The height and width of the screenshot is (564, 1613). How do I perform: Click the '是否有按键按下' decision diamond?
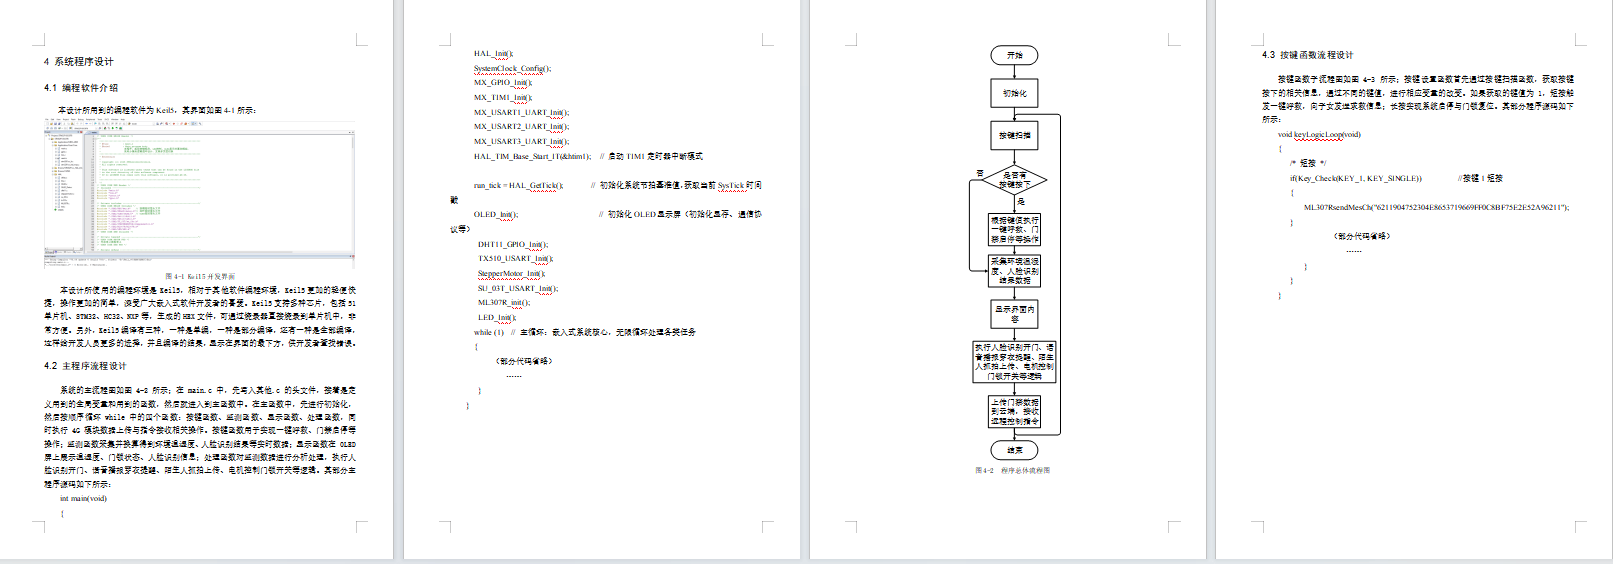click(1014, 180)
